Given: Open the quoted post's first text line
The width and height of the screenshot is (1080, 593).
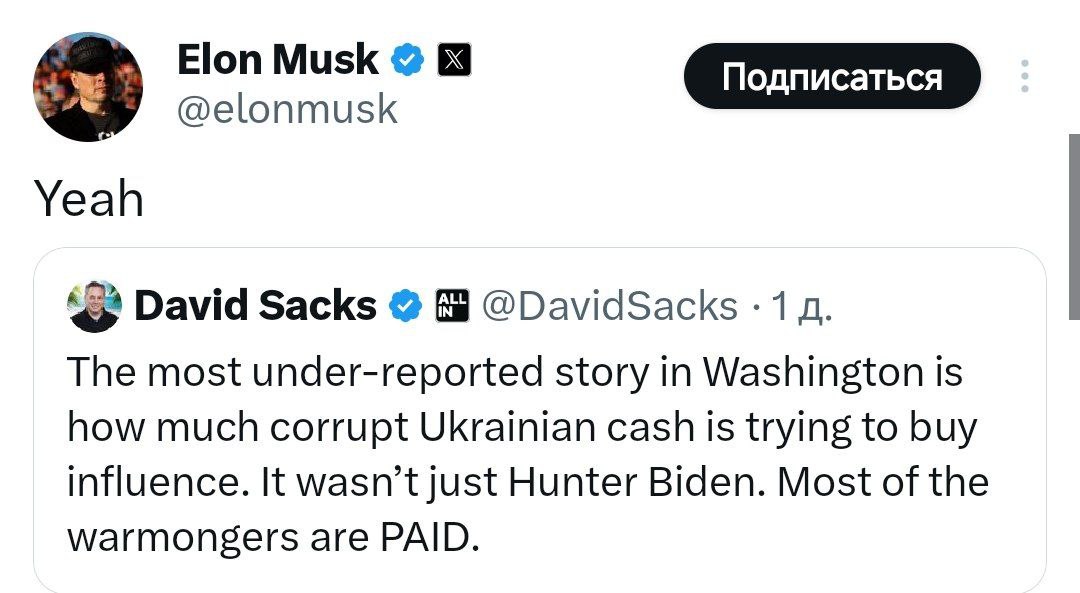Looking at the screenshot, I should (514, 372).
